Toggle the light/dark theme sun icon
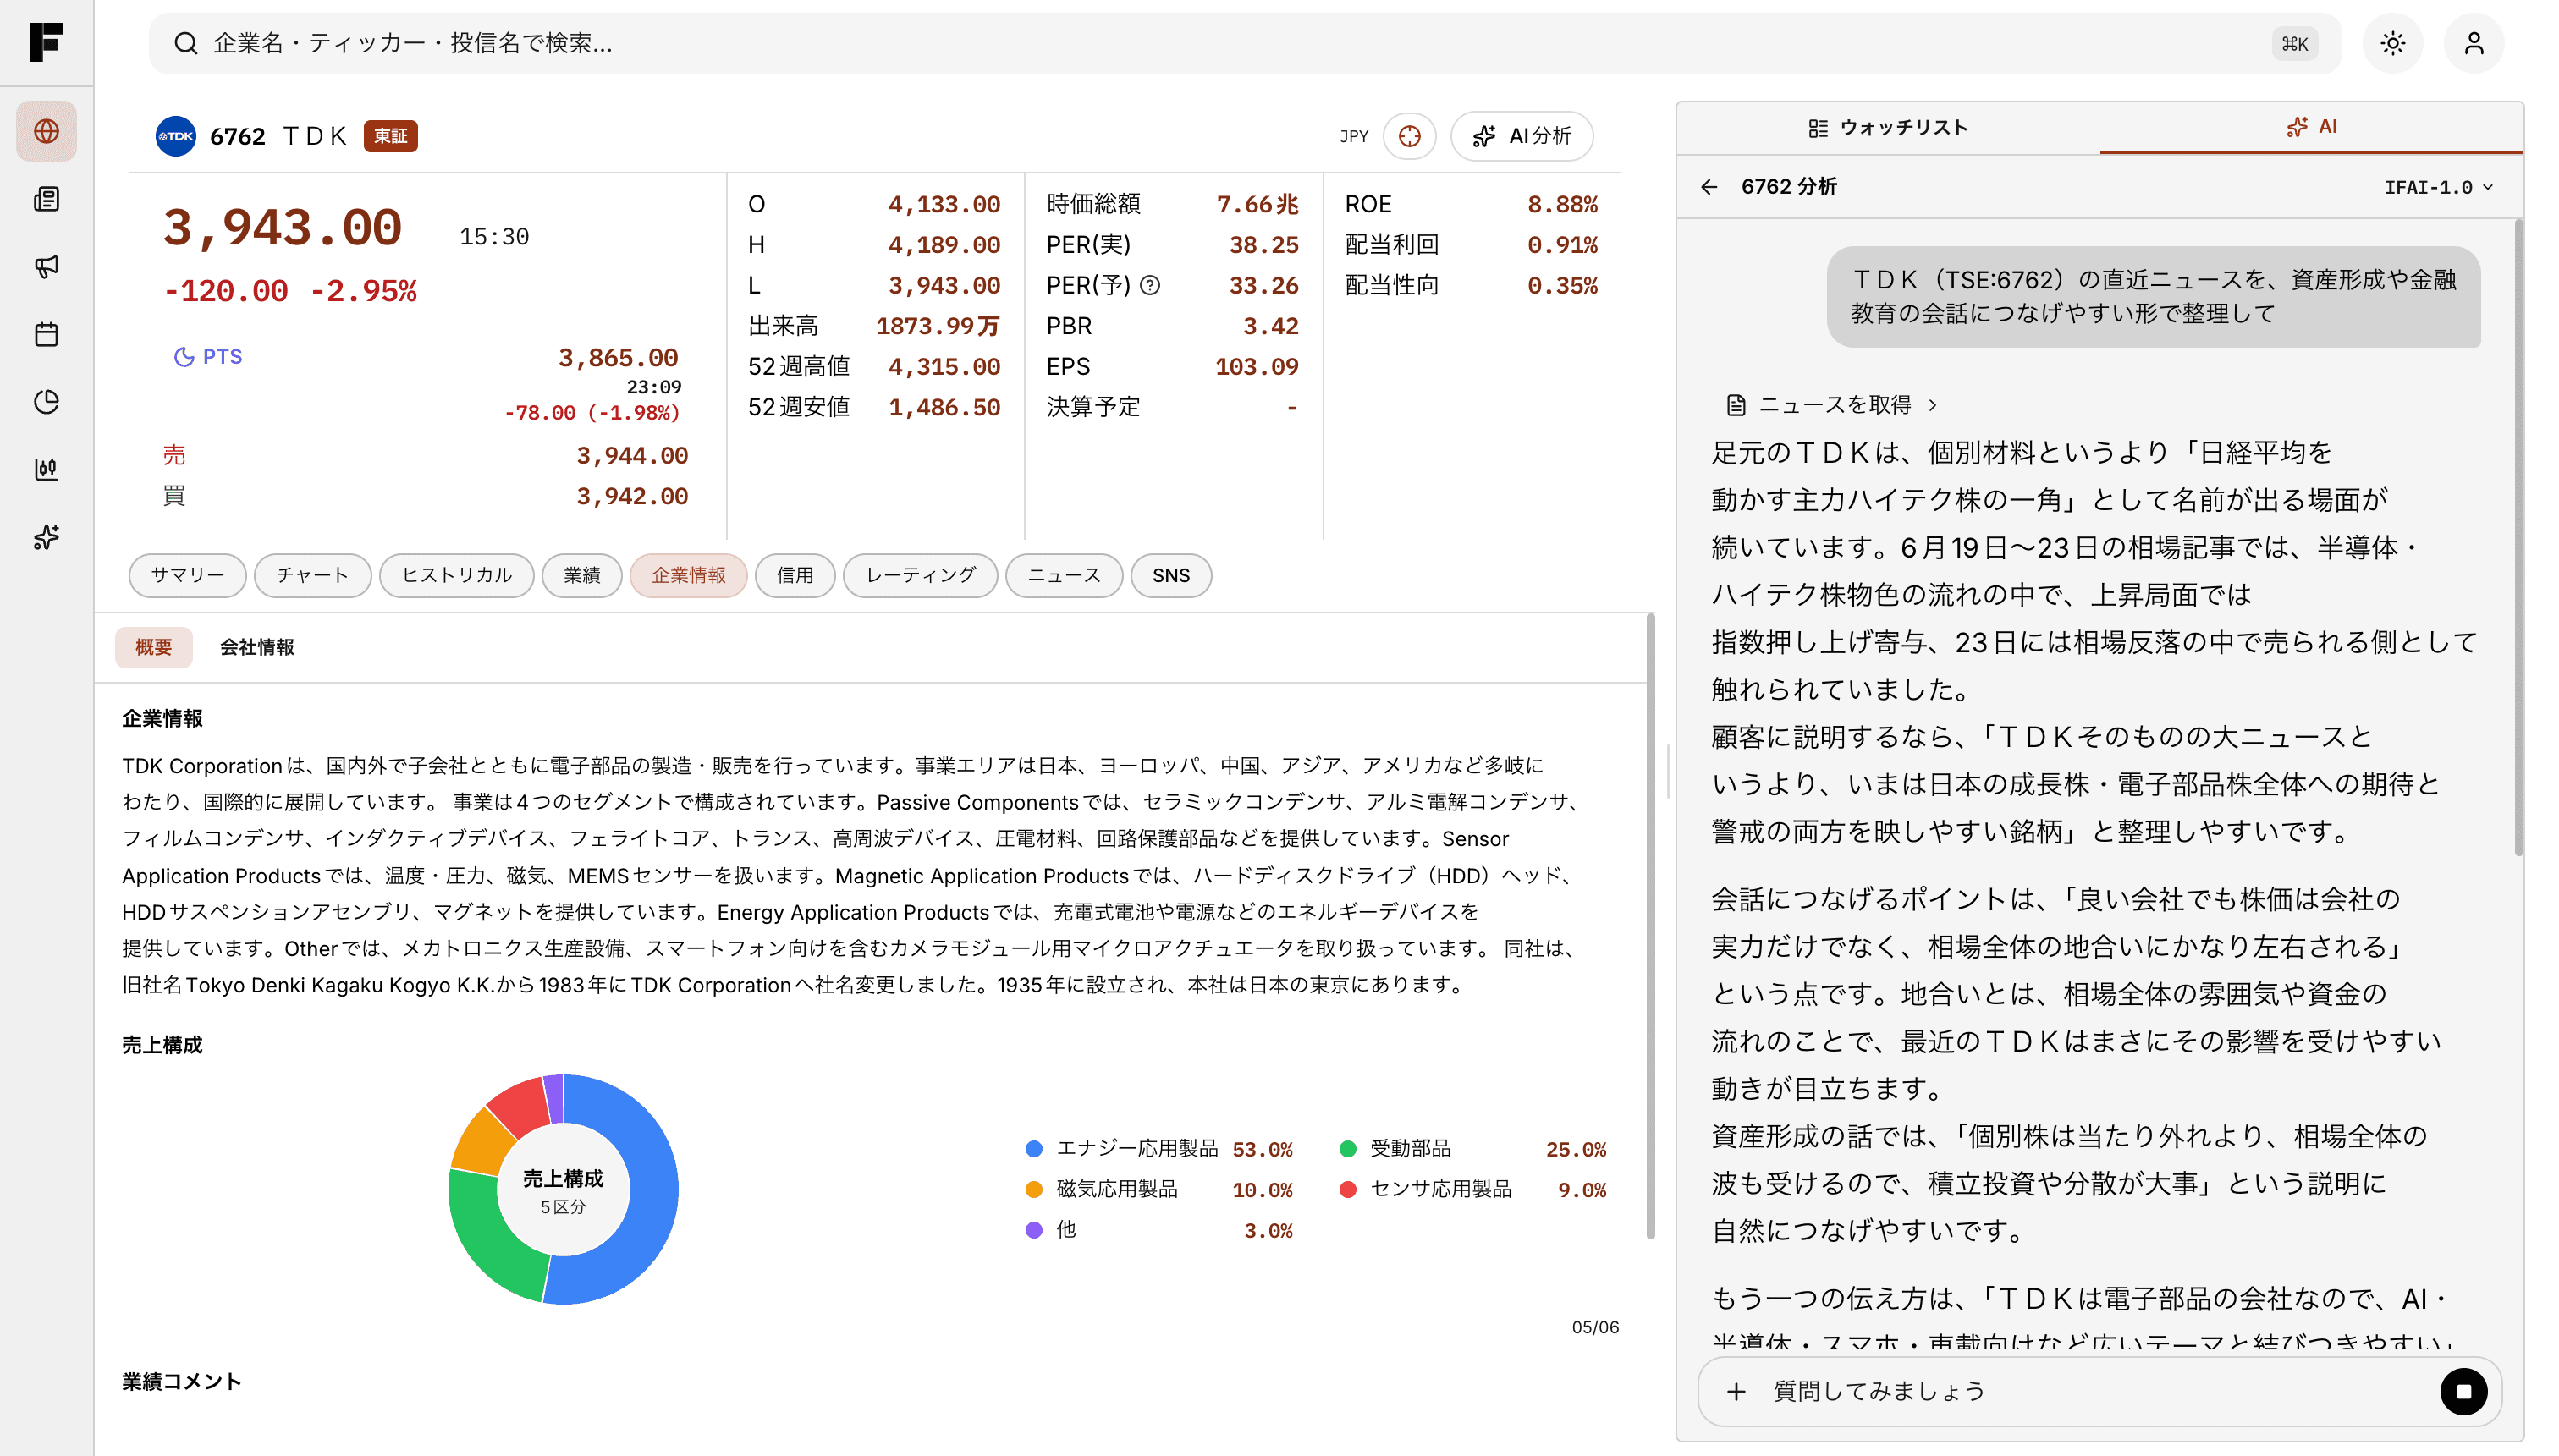Image resolution: width=2559 pixels, height=1456 pixels. (2392, 43)
